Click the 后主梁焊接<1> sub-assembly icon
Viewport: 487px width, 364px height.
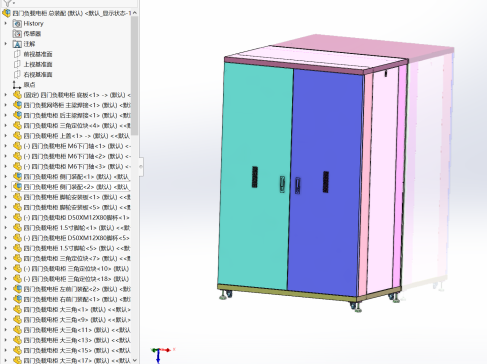coord(17,115)
